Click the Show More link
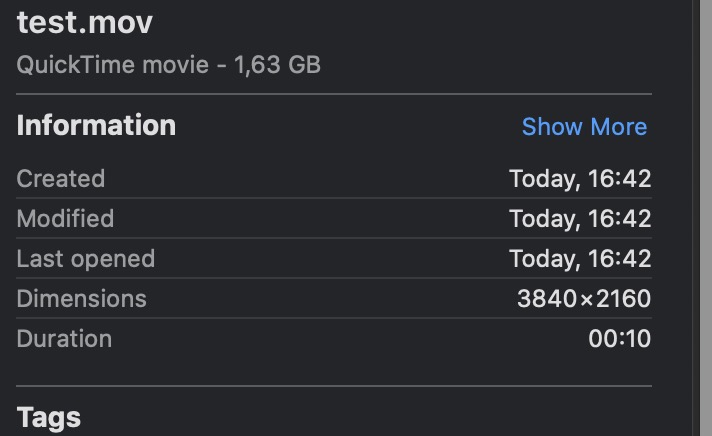712x436 pixels. (x=584, y=127)
